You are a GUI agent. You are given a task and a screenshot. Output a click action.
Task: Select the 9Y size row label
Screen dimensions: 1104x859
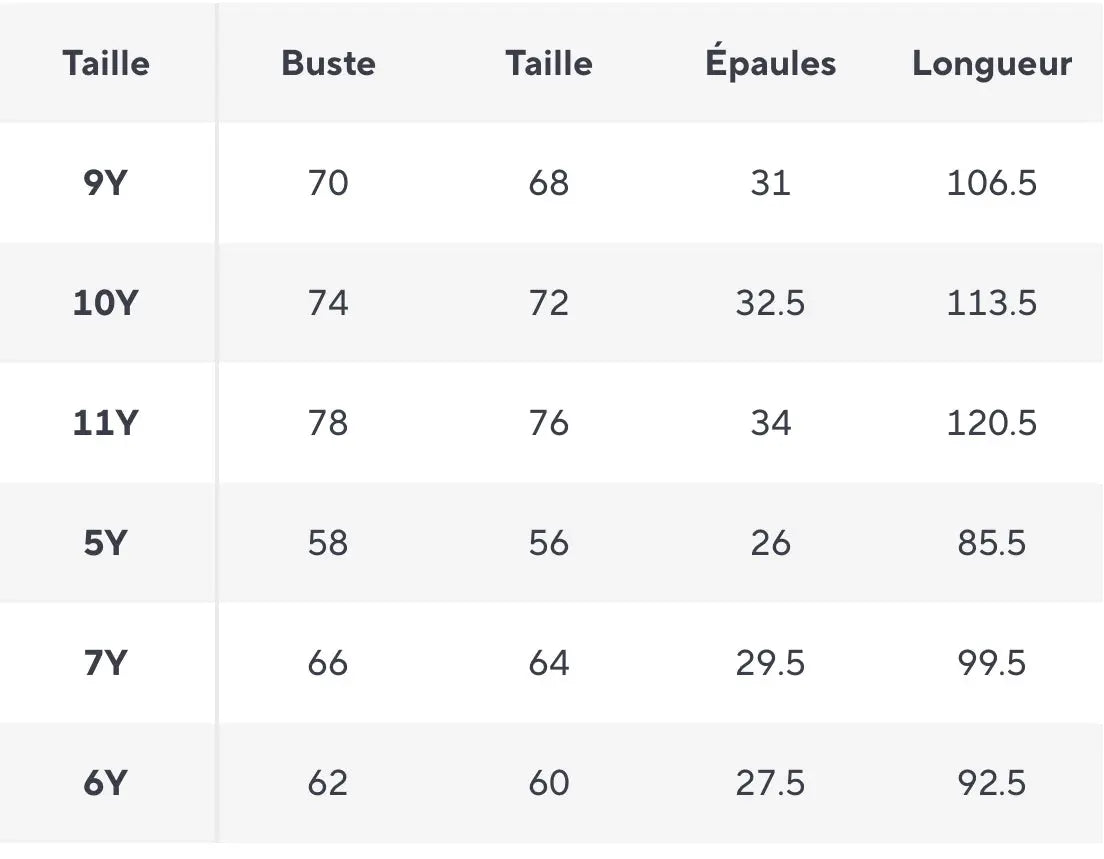click(106, 183)
